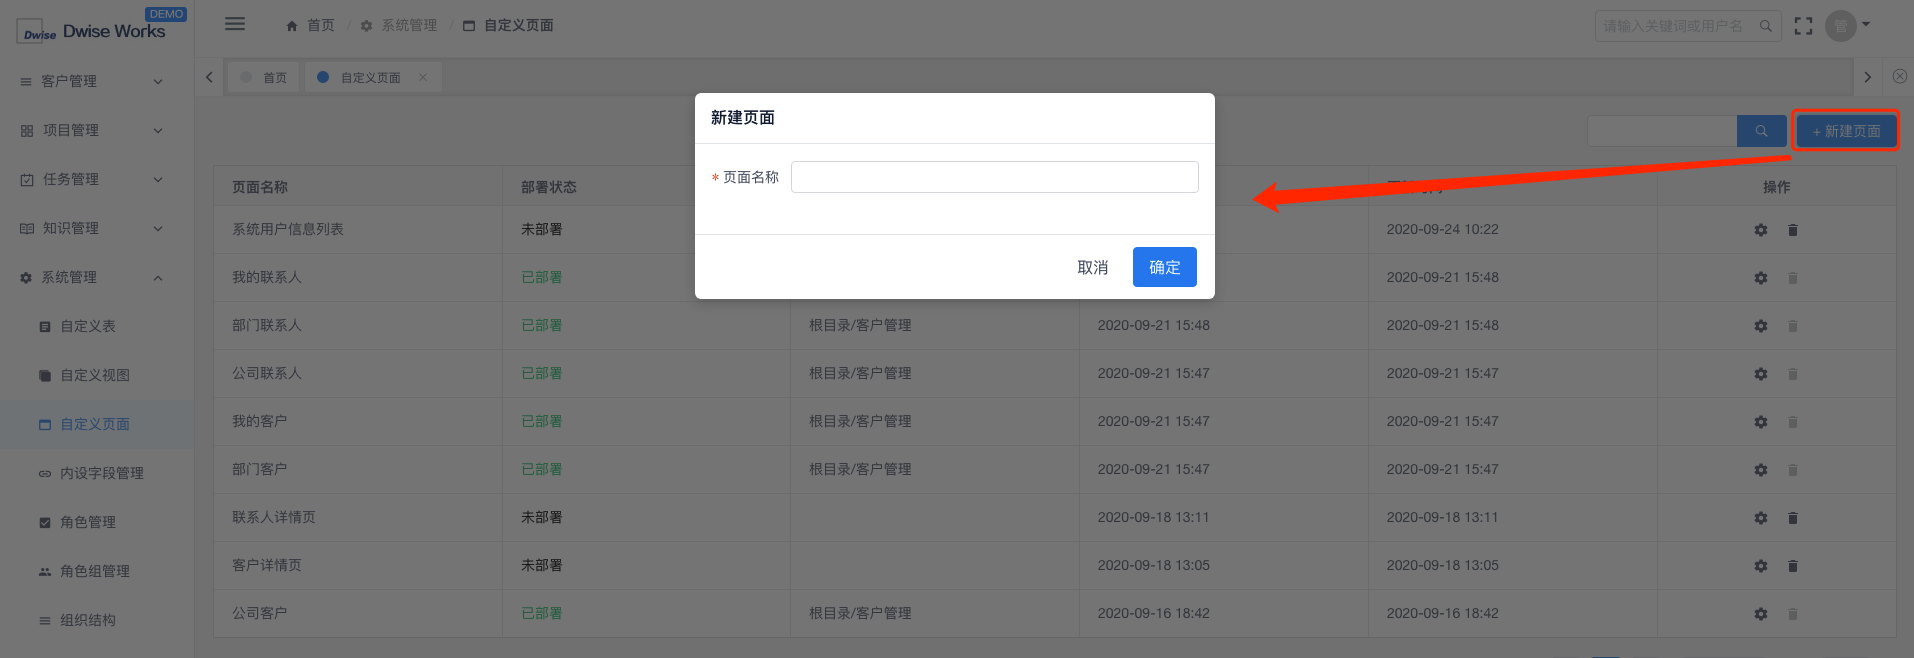The height and width of the screenshot is (658, 1914).
Task: Open the user avatar dropdown
Action: (x=1846, y=26)
